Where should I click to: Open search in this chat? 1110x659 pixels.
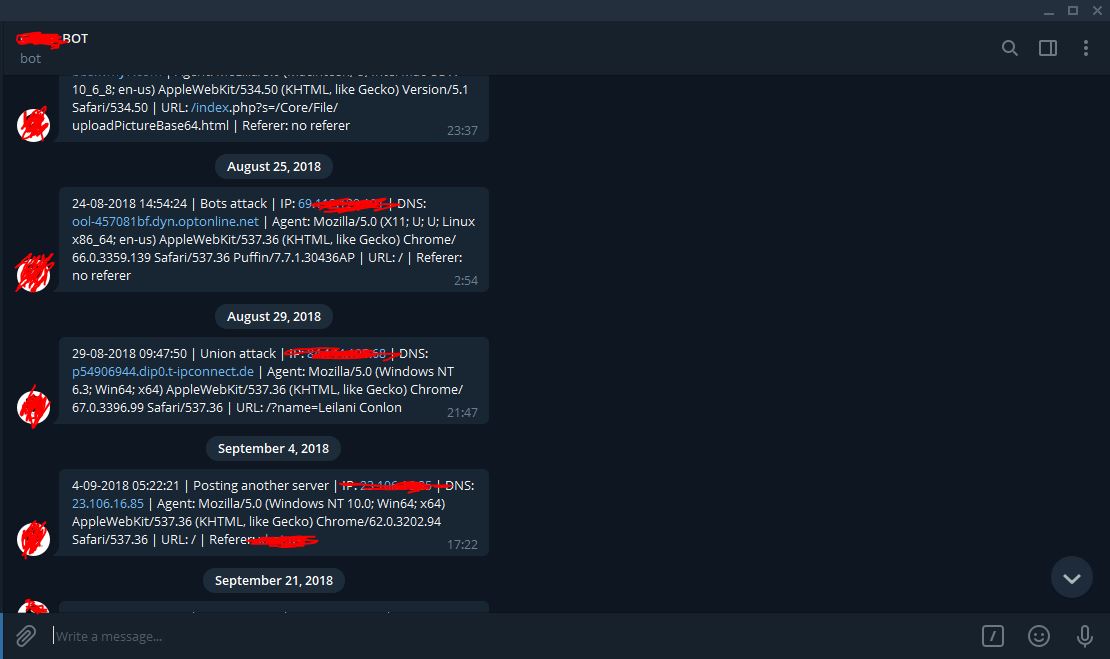tap(1009, 48)
